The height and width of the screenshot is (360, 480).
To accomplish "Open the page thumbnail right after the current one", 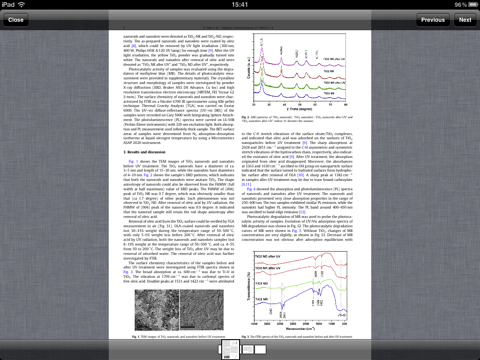I will coord(248,349).
